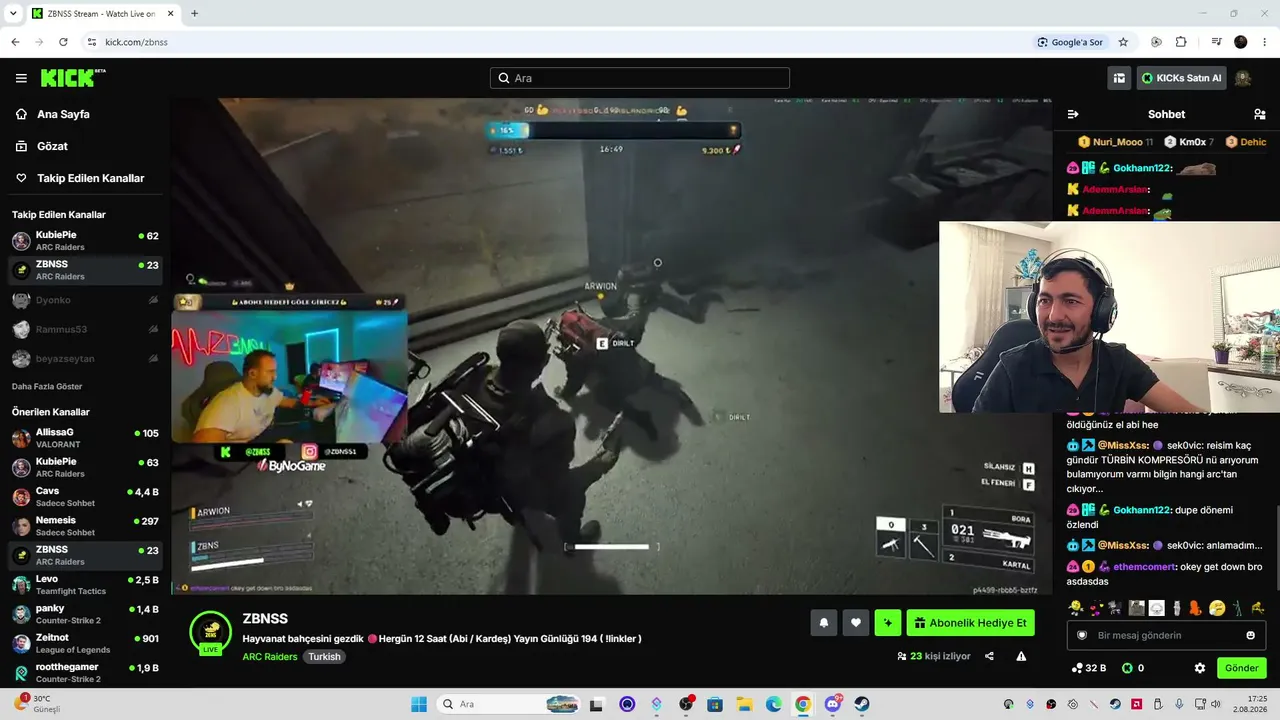Open recommended channel Zeitnot
1280x720 pixels.
click(x=85, y=643)
